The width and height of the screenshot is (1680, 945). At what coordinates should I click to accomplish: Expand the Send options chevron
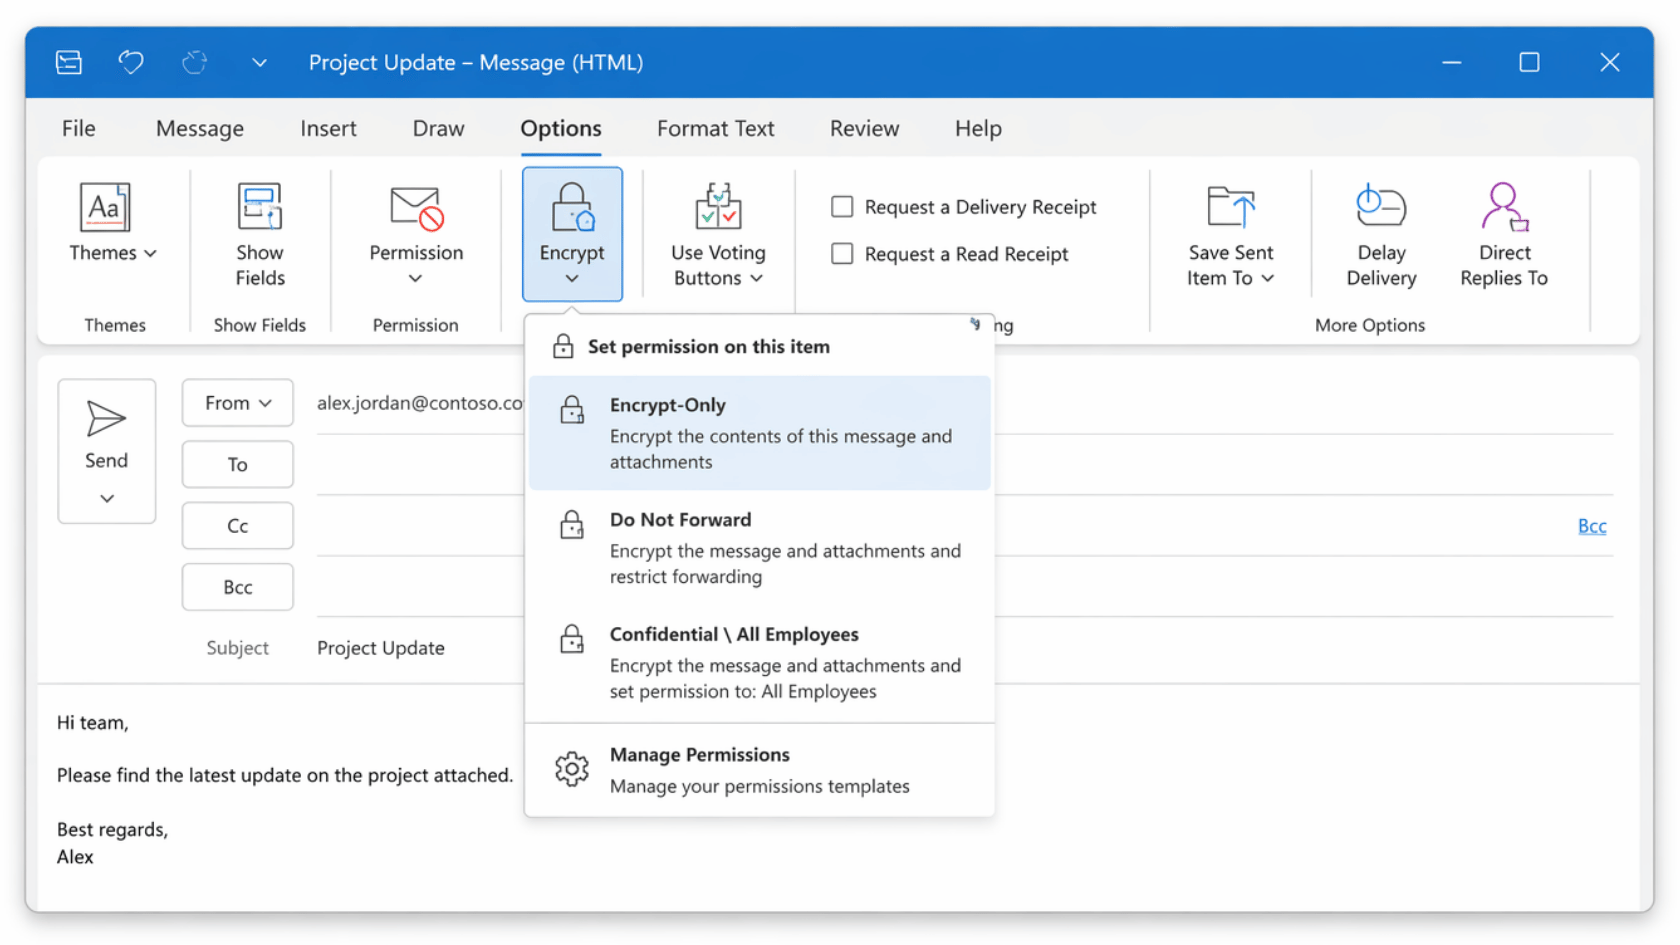click(x=107, y=498)
